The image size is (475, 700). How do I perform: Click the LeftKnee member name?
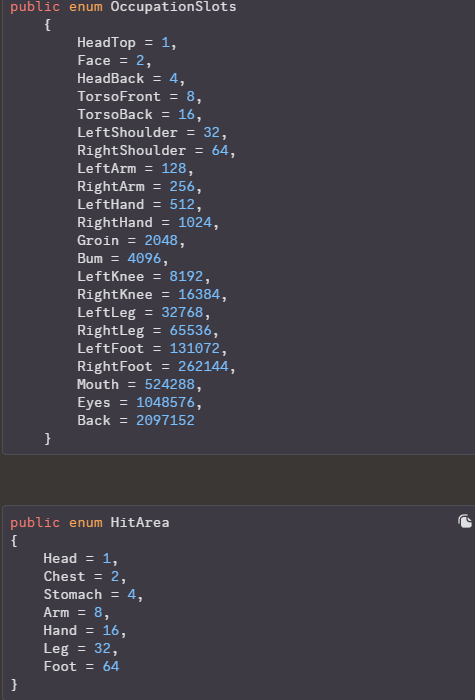[x=110, y=276]
